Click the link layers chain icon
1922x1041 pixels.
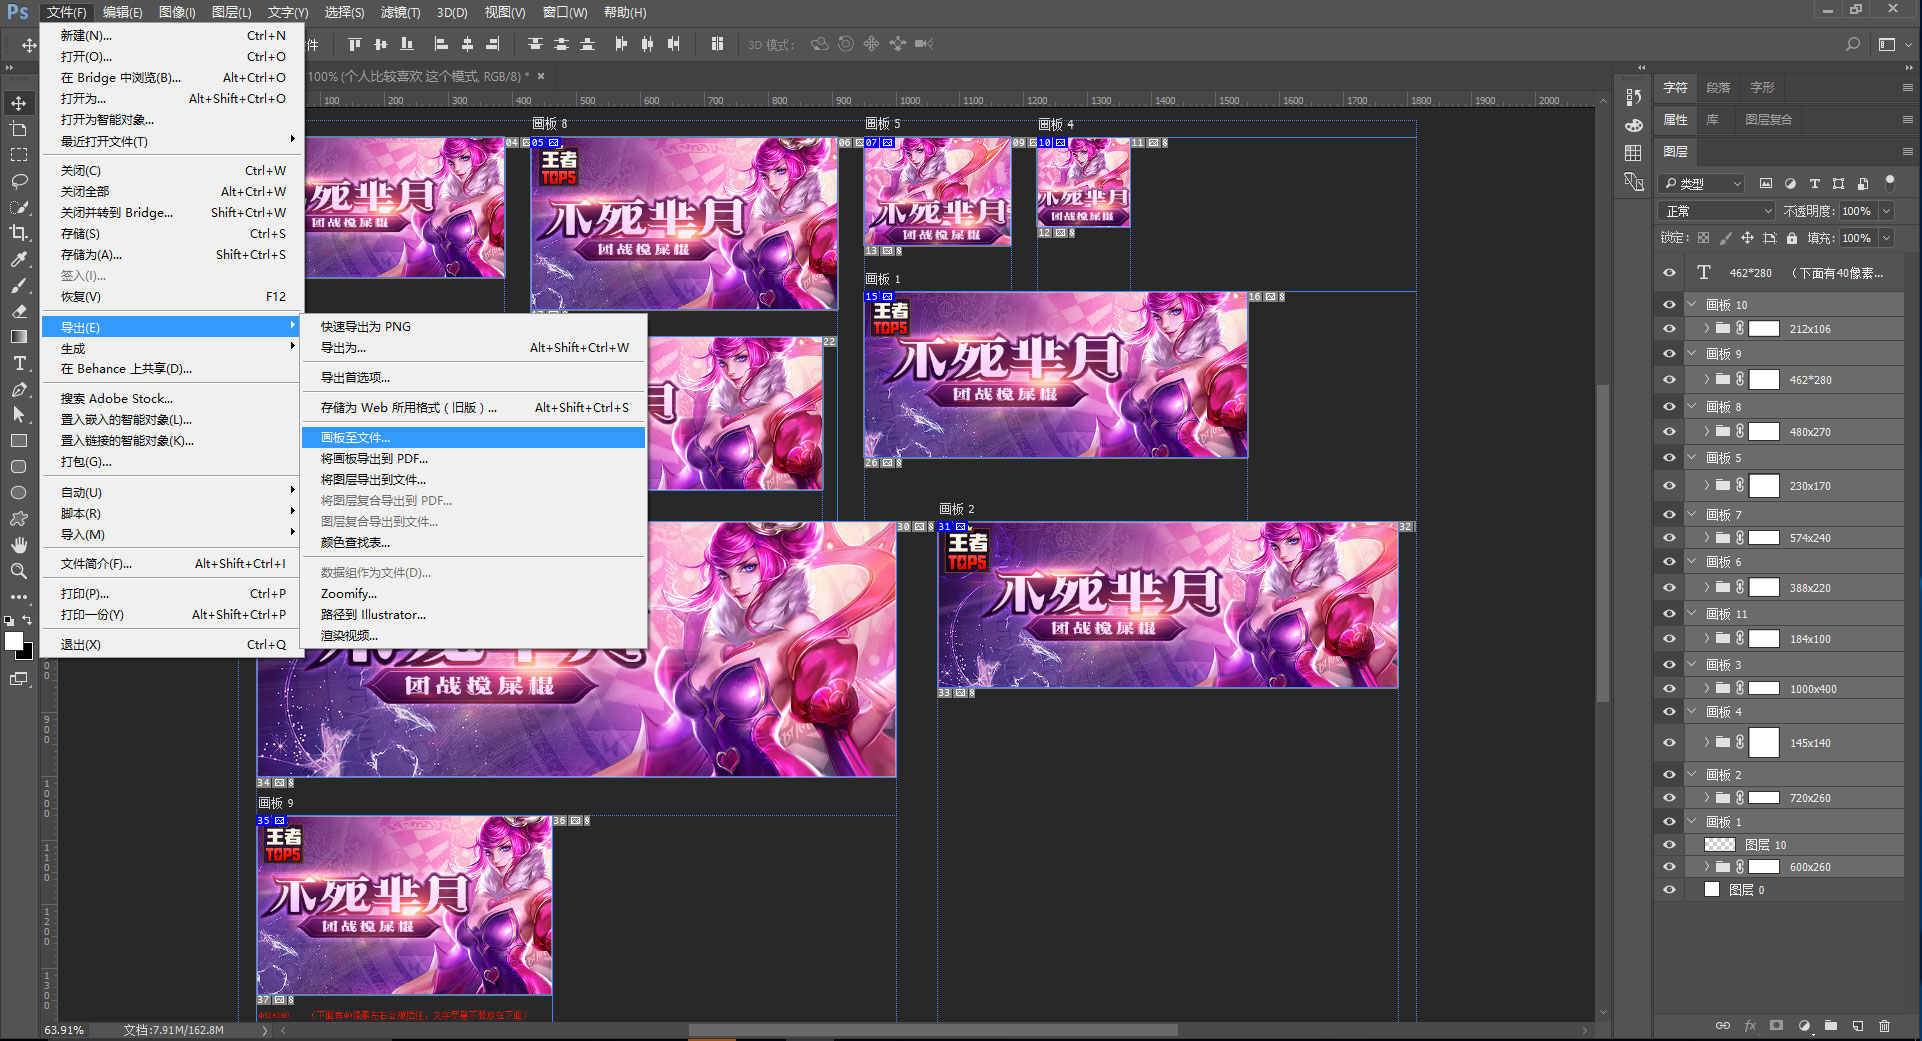click(1723, 1026)
